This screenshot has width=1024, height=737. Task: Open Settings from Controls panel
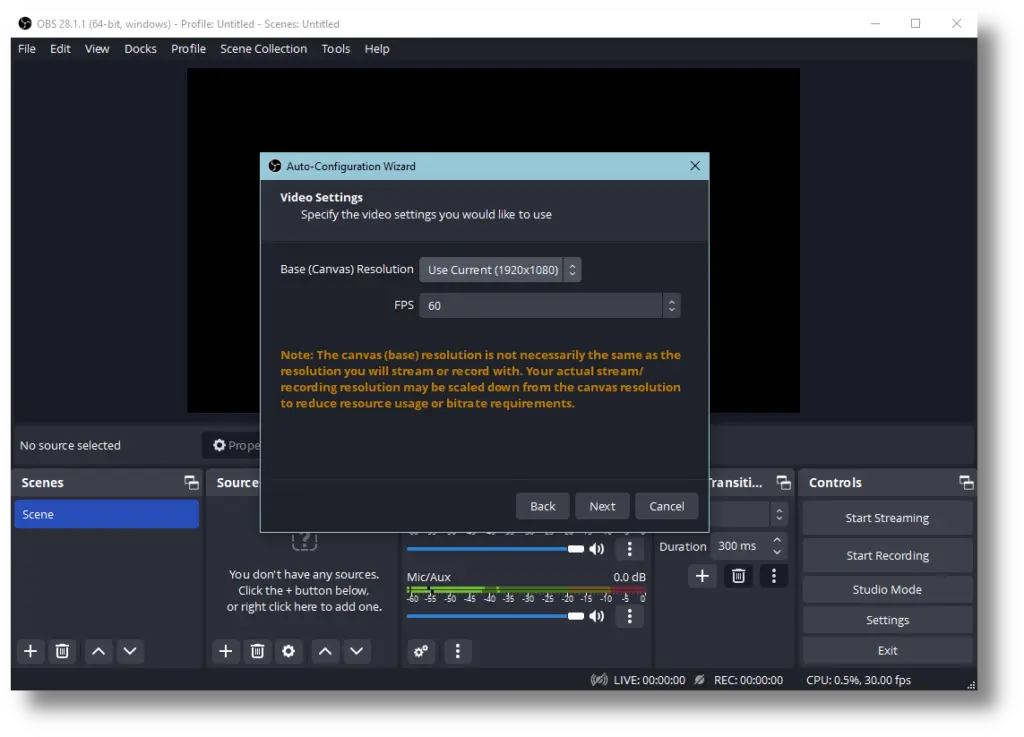coord(887,620)
